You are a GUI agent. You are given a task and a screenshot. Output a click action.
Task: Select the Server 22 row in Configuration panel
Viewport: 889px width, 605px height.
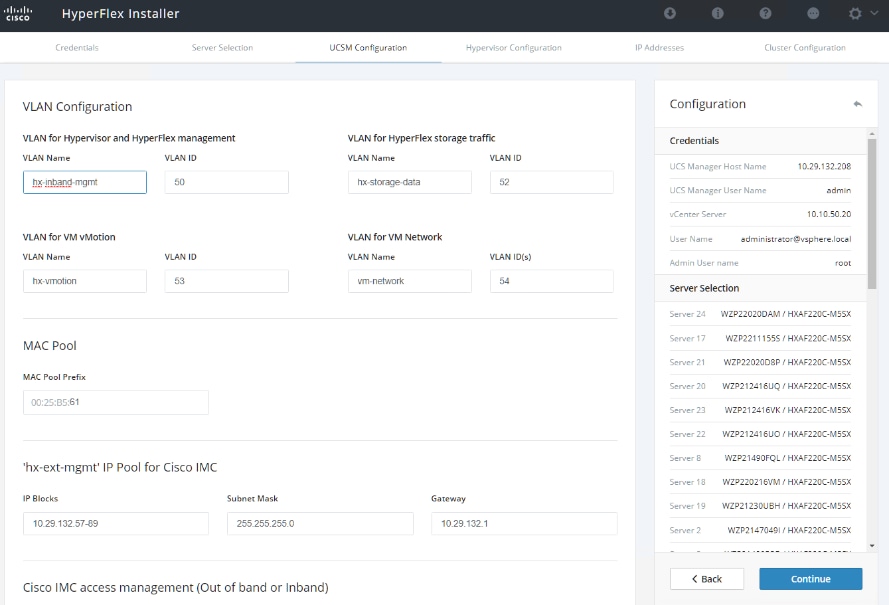760,434
